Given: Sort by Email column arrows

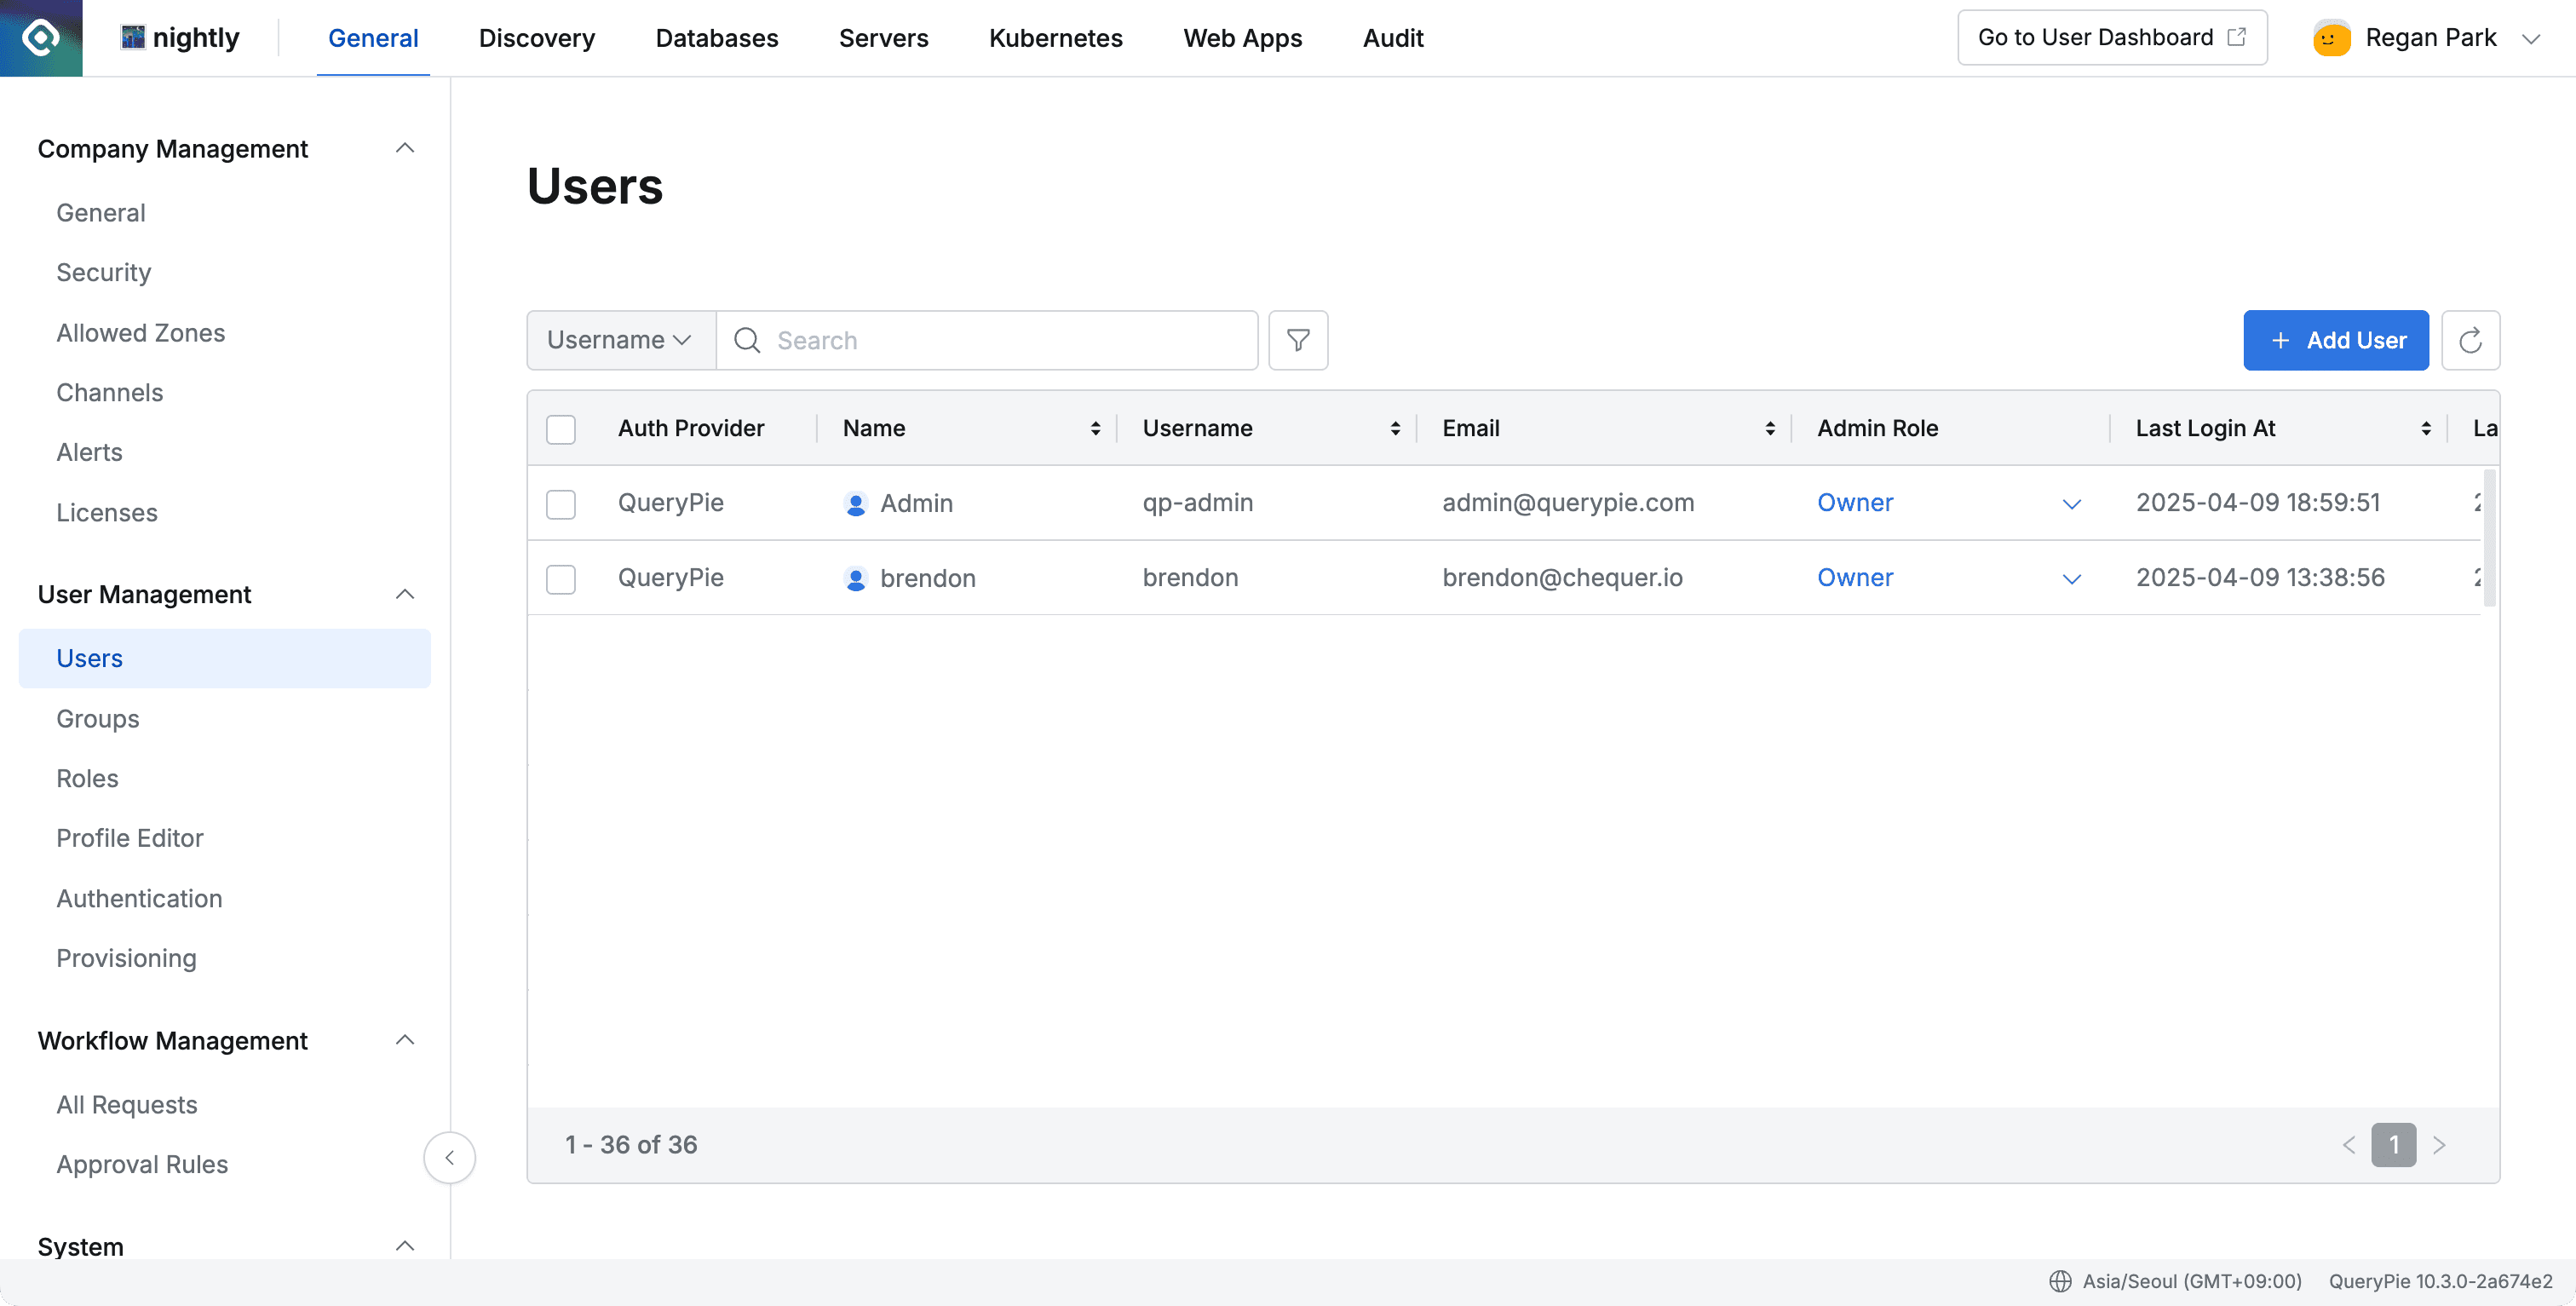Looking at the screenshot, I should pyautogui.click(x=1770, y=429).
